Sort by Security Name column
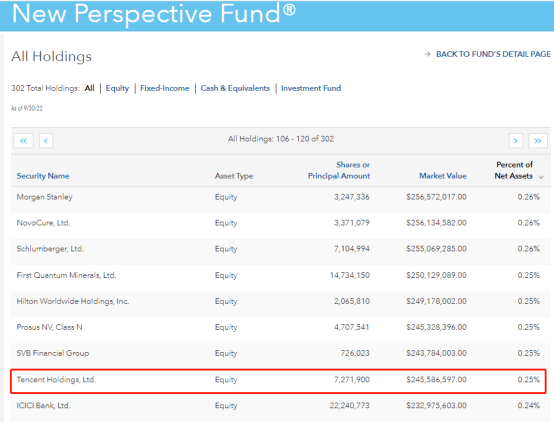 [43, 176]
